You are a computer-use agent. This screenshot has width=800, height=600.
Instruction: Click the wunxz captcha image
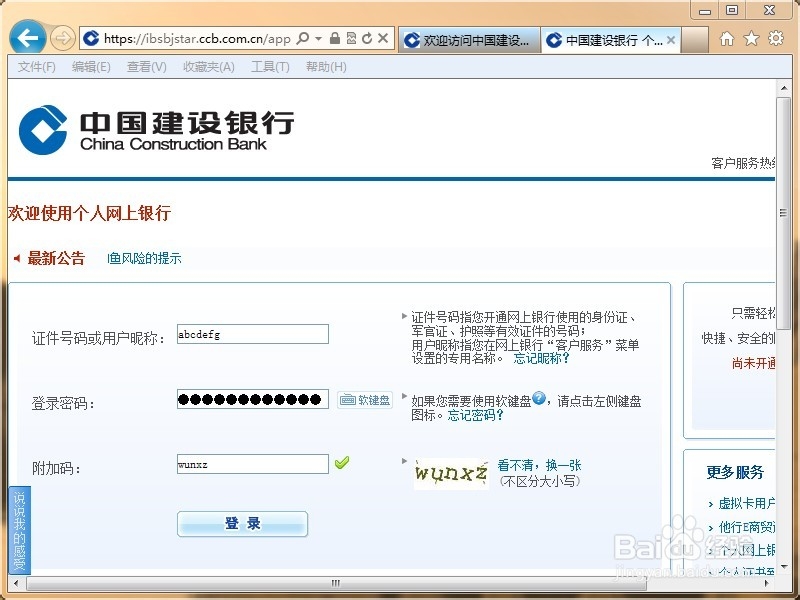pyautogui.click(x=451, y=474)
